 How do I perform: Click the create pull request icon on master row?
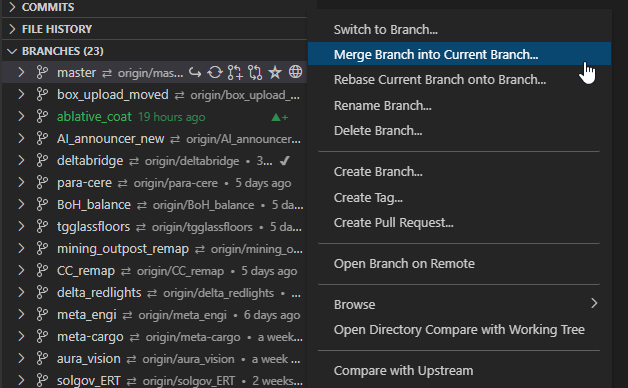[235, 72]
